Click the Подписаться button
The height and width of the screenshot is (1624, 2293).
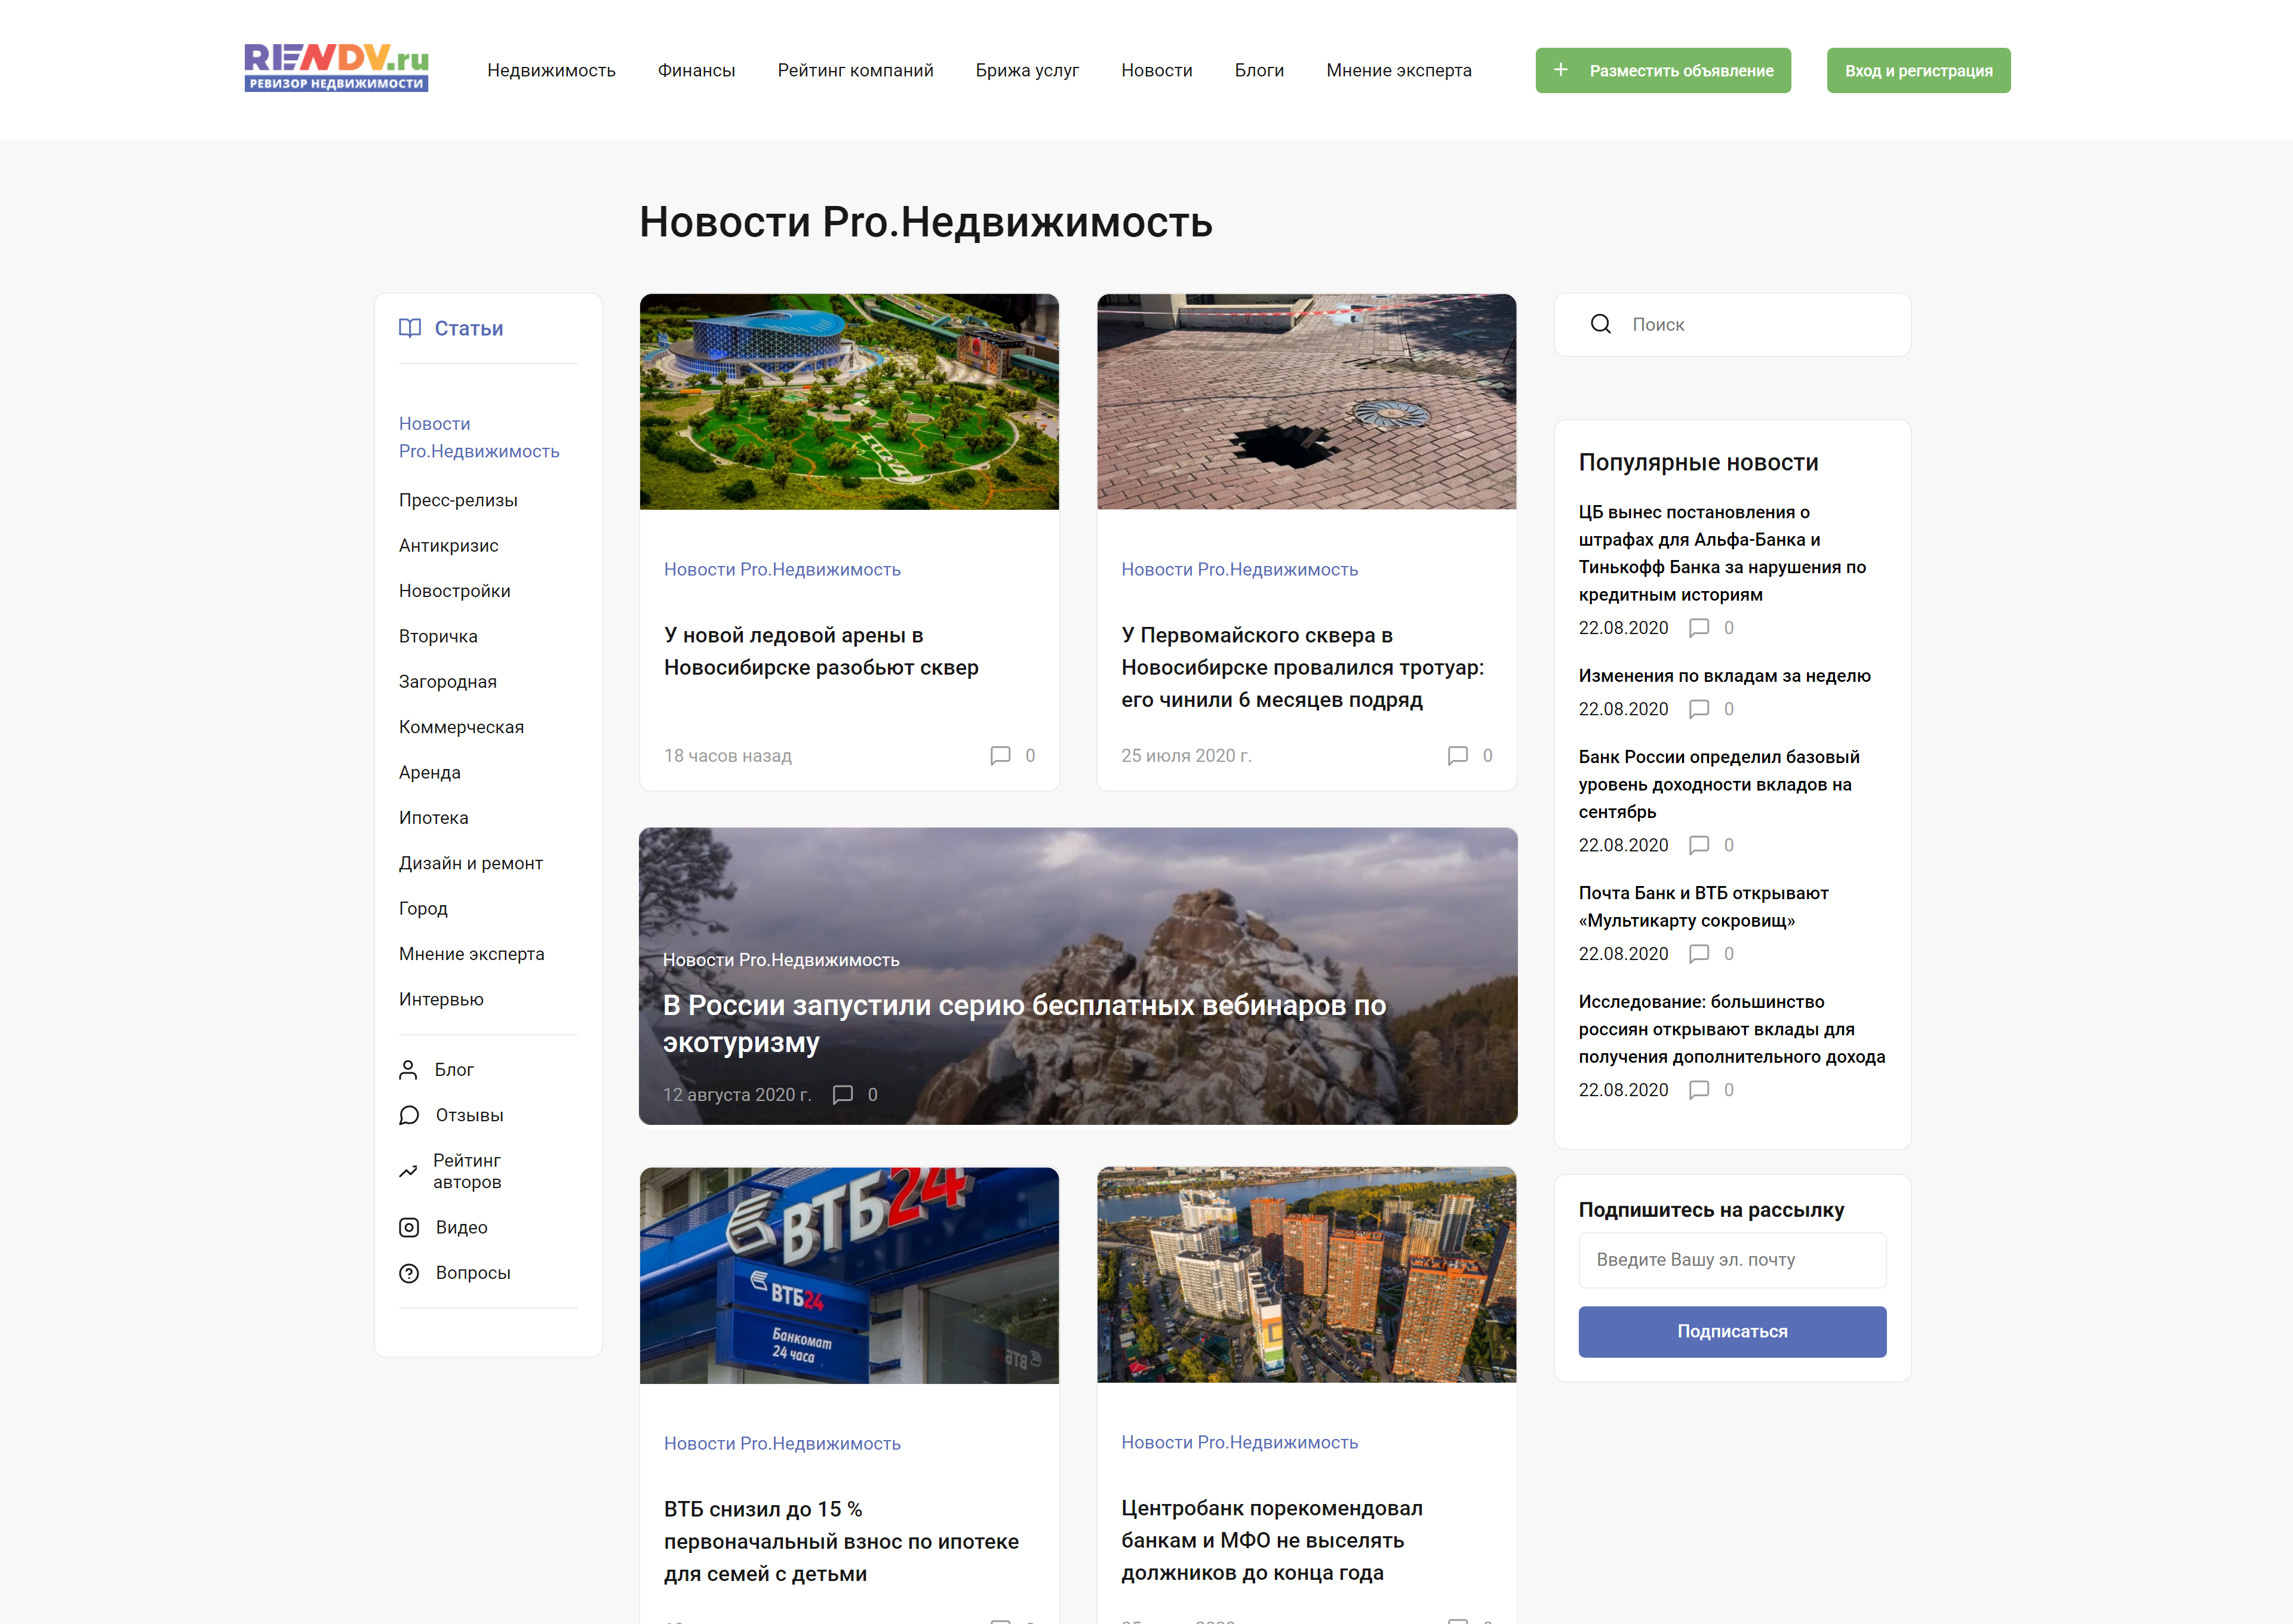(x=1732, y=1332)
